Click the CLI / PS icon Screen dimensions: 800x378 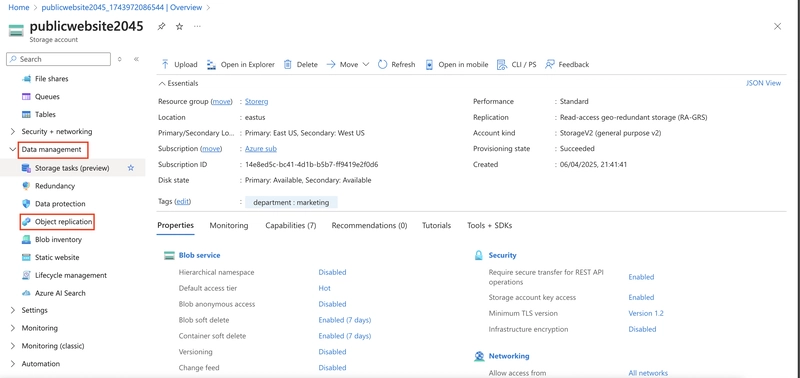[502, 64]
